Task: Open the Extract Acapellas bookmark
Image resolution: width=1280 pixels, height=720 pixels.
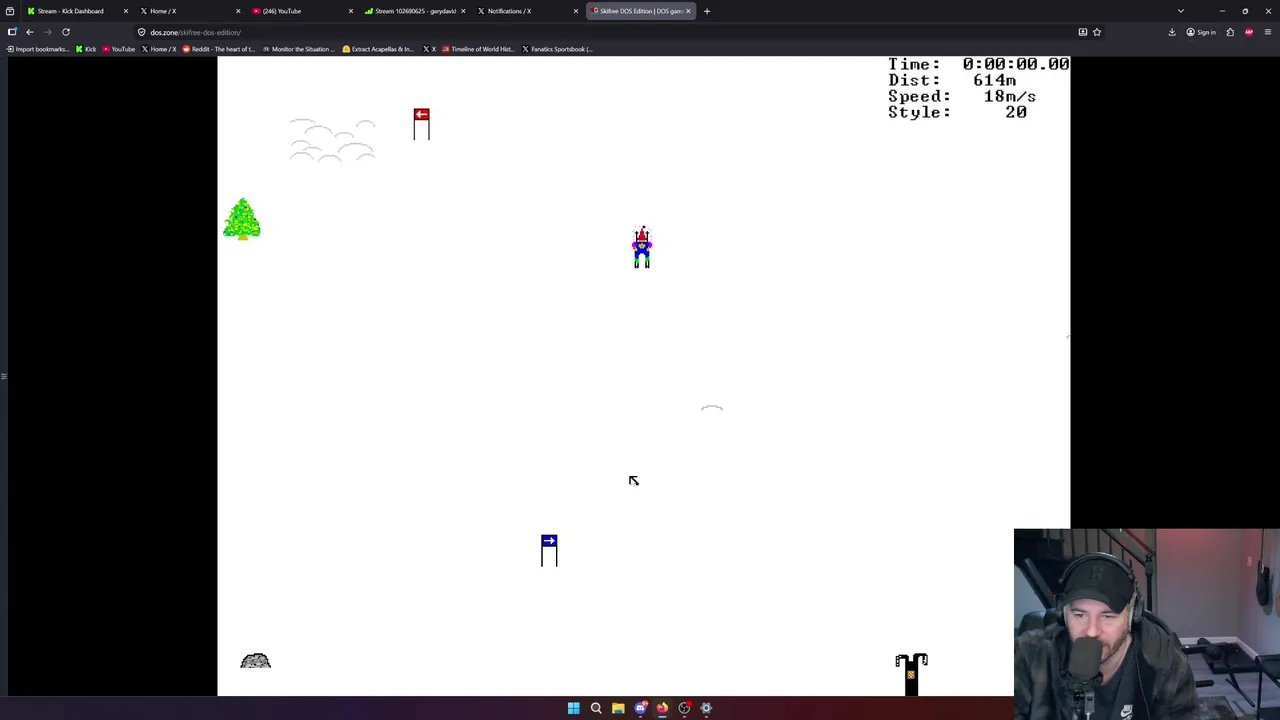Action: pyautogui.click(x=378, y=49)
